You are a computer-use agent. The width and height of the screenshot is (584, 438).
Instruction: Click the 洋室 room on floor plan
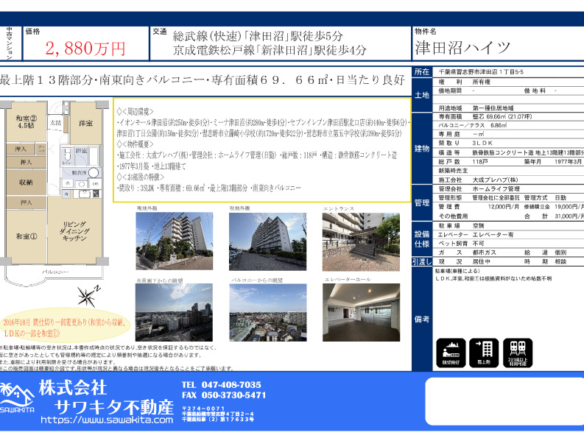[86, 123]
